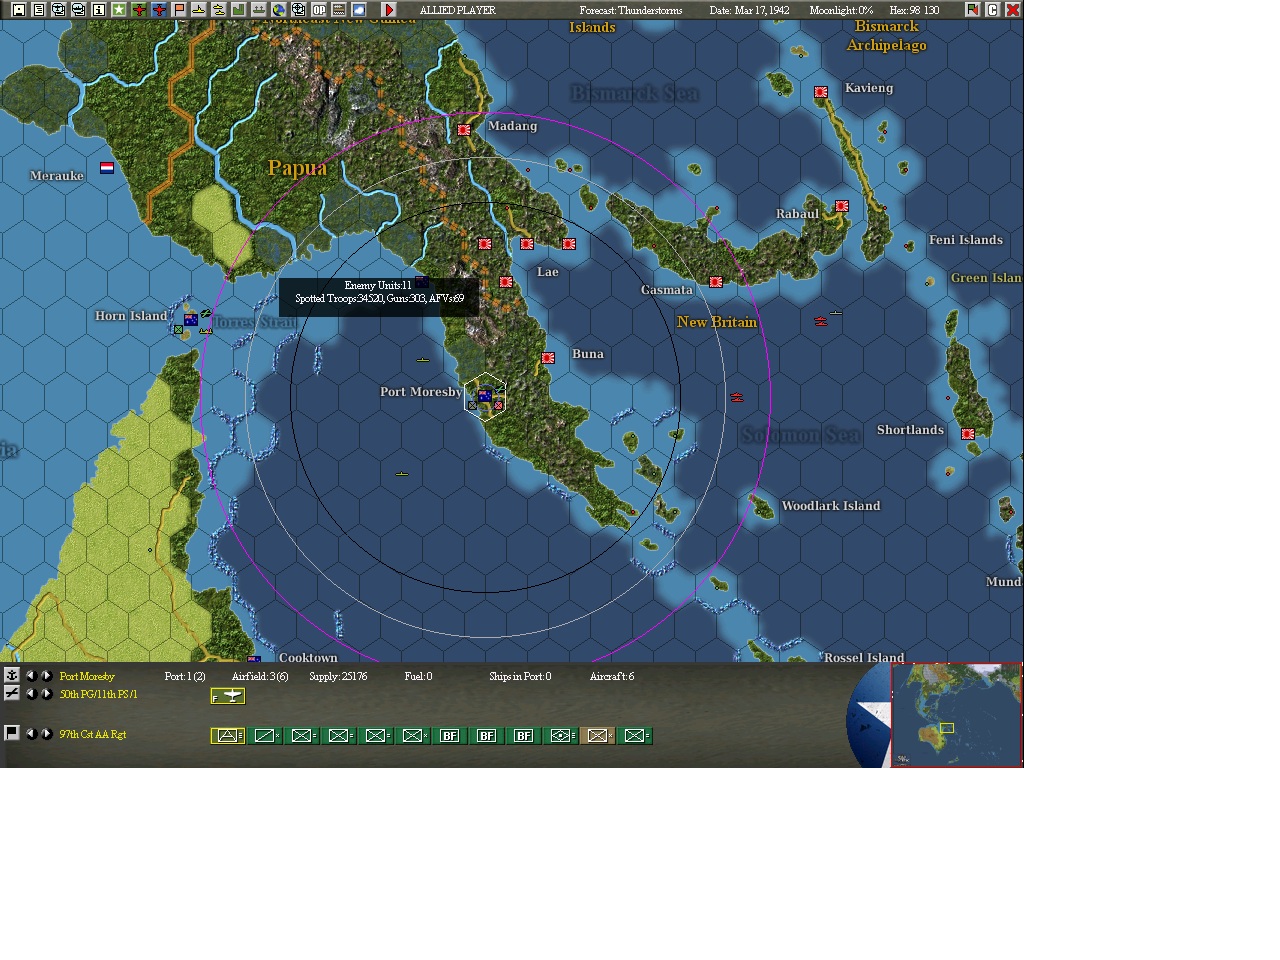The height and width of the screenshot is (960, 1280).
Task: Click the C button in top bar
Action: click(993, 10)
